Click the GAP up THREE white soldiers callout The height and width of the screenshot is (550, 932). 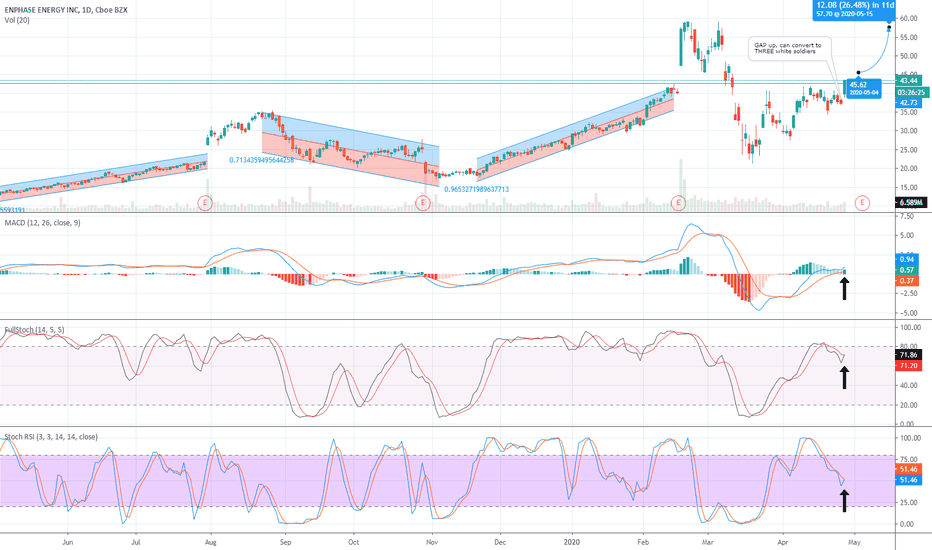789,48
